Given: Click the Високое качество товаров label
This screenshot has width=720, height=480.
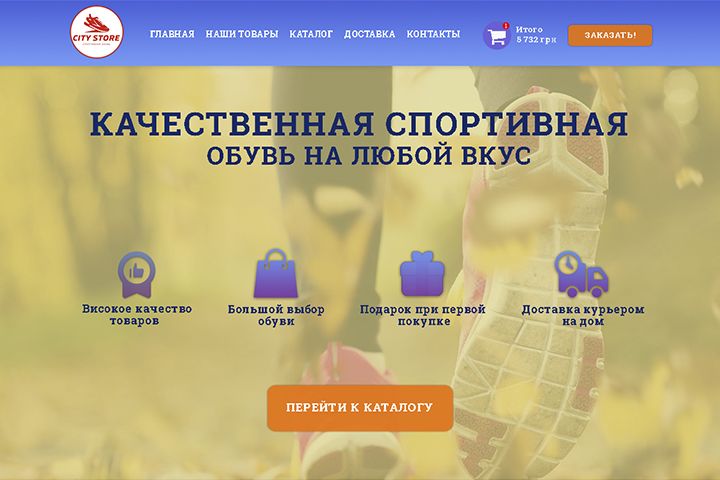Looking at the screenshot, I should (137, 315).
